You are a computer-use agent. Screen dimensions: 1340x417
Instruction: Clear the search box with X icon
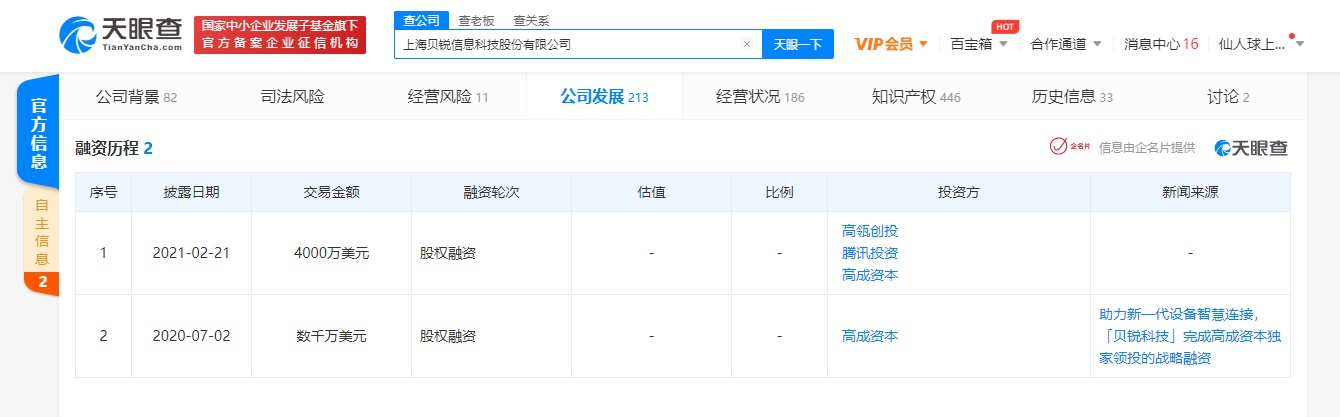click(x=746, y=44)
